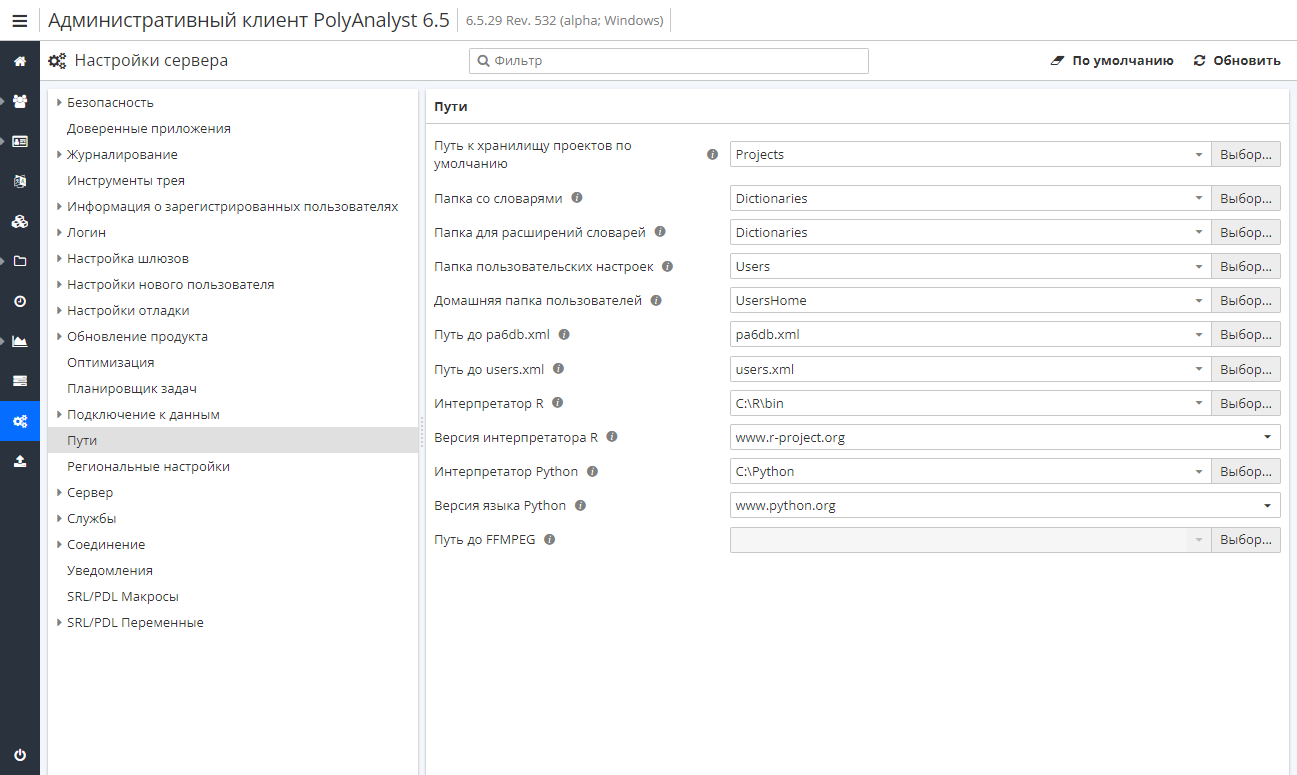
Task: Open the Projects path dropdown arrow
Action: pyautogui.click(x=1199, y=155)
